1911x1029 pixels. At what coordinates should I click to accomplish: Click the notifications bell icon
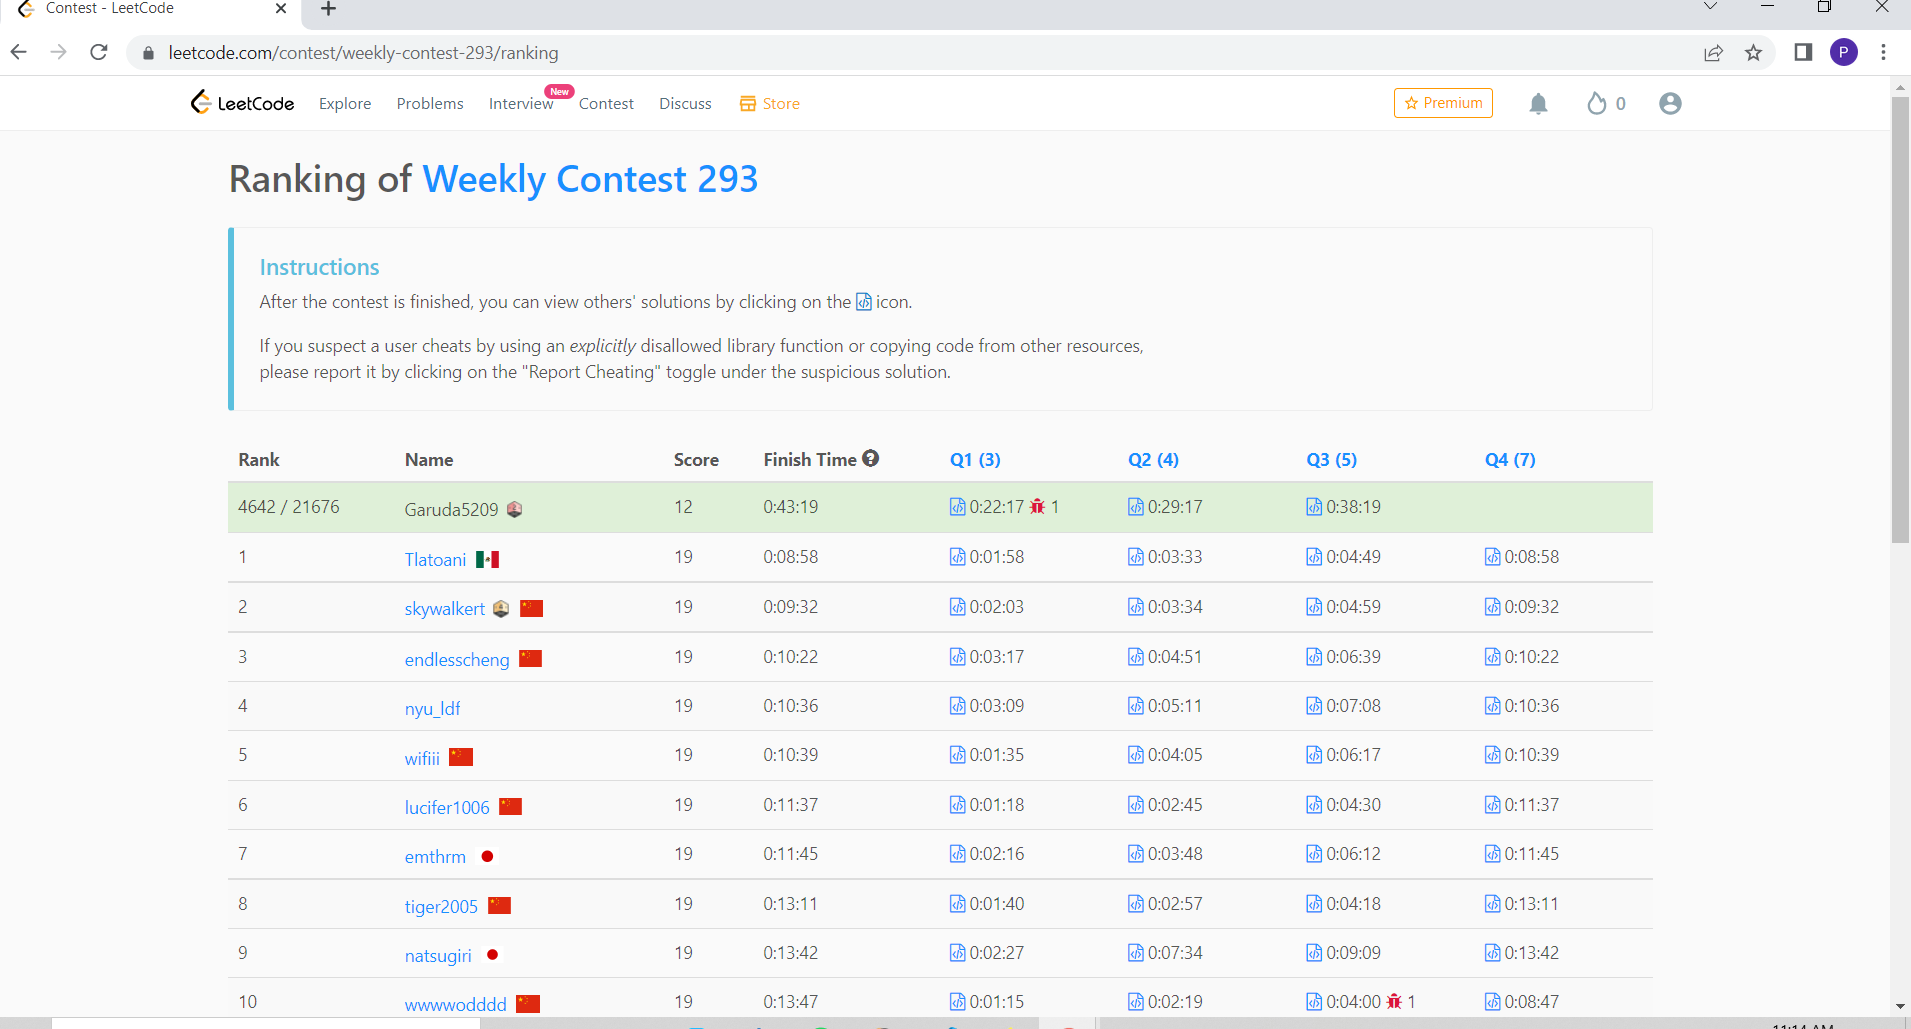tap(1538, 104)
